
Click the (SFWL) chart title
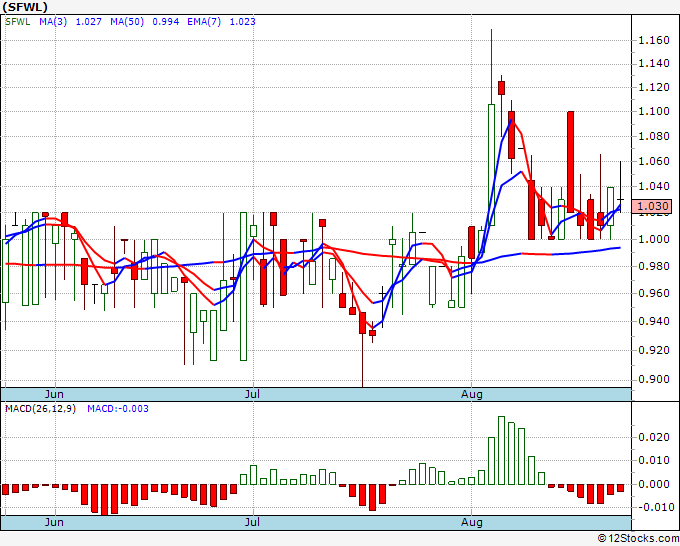(x=25, y=7)
